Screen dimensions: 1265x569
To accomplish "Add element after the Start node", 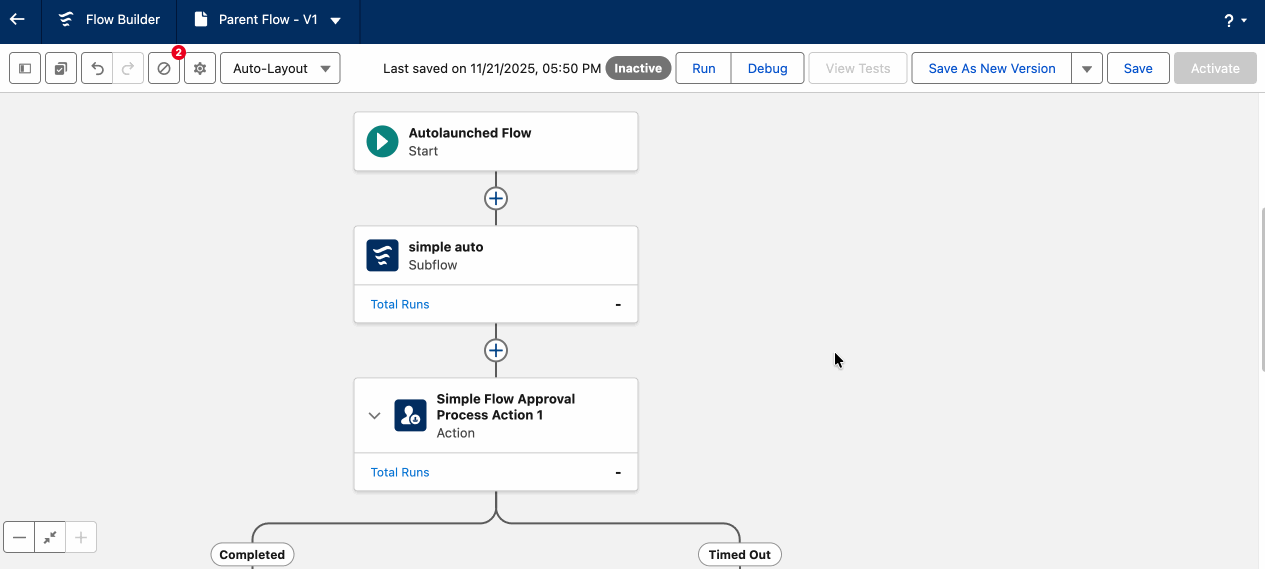I will point(496,198).
